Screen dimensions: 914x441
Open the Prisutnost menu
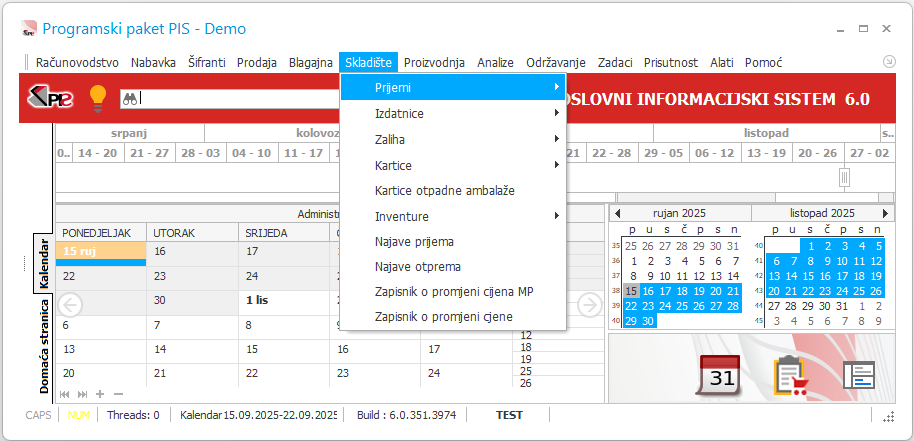coord(671,62)
